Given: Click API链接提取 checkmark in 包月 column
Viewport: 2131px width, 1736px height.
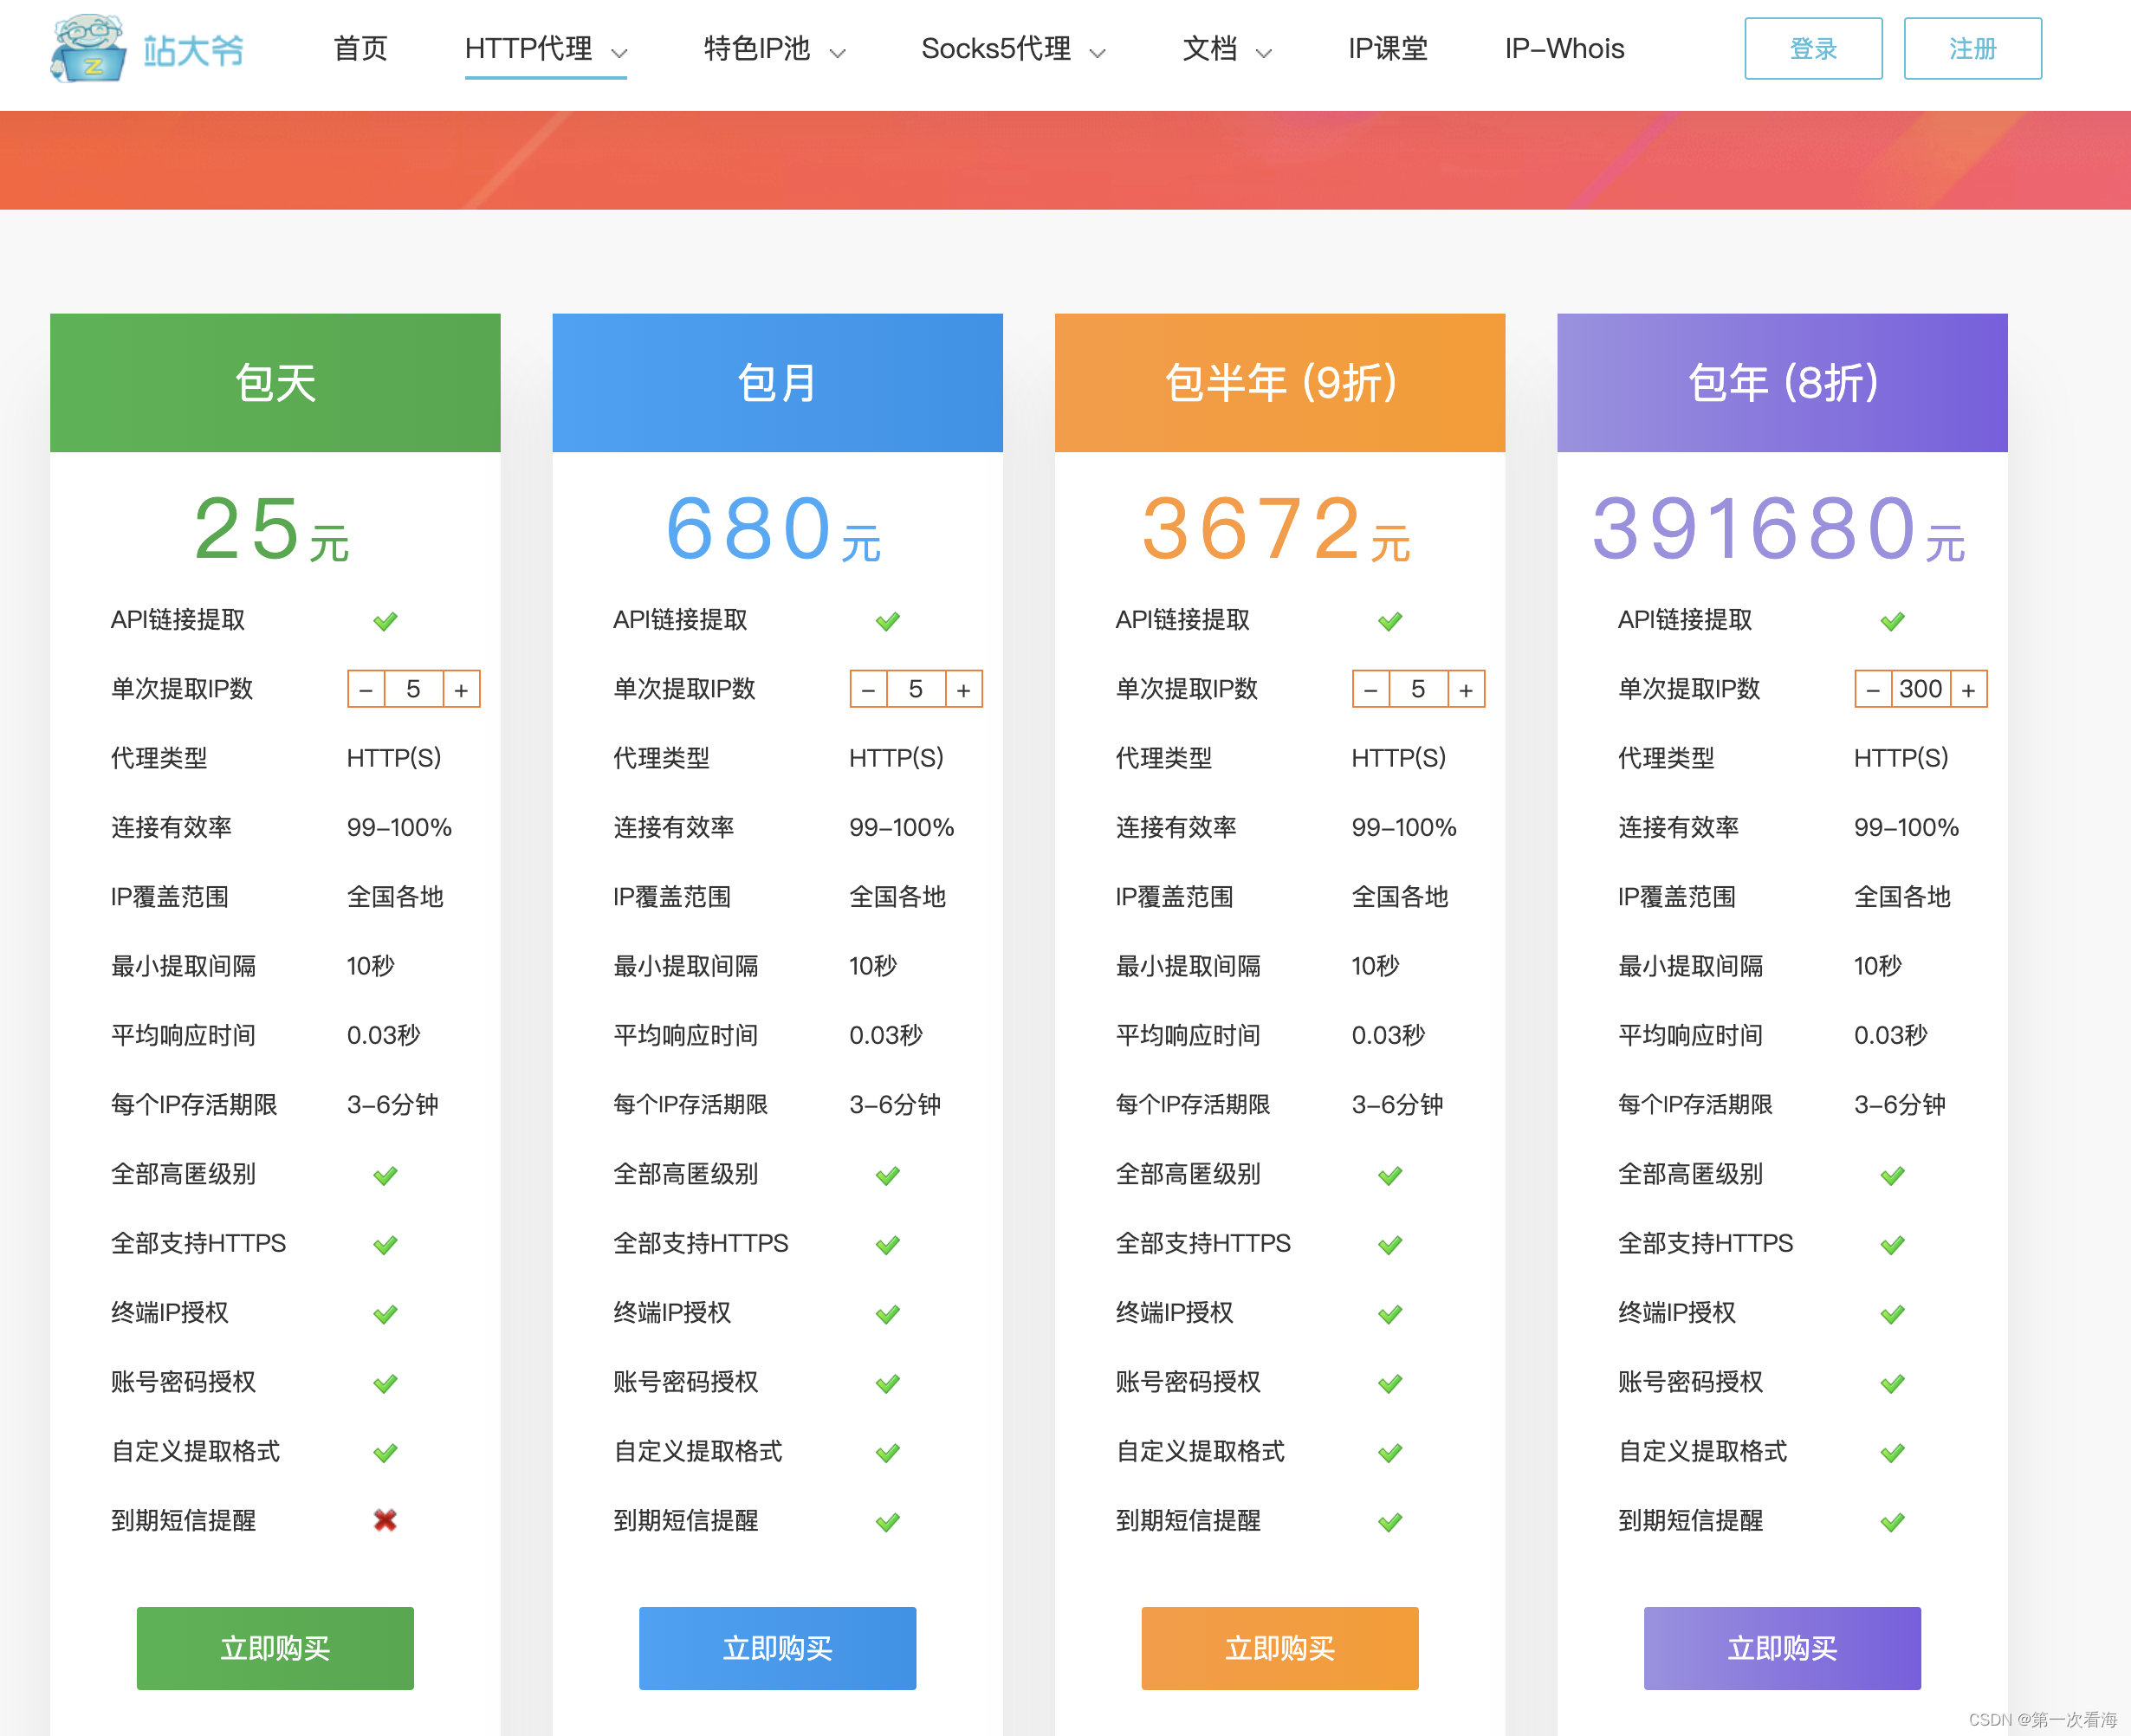Looking at the screenshot, I should pos(888,621).
